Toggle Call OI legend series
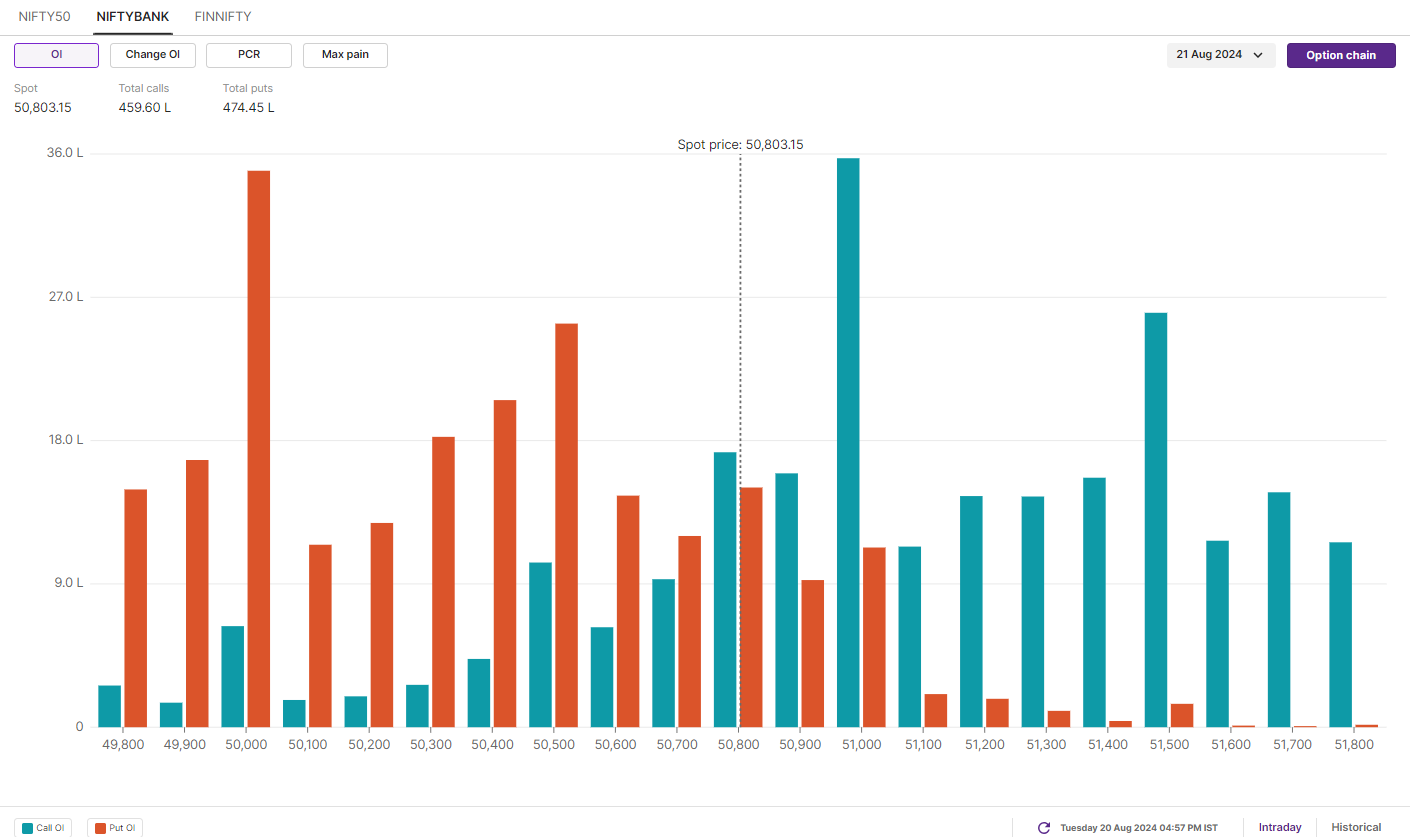This screenshot has height=837, width=1410. 43,828
